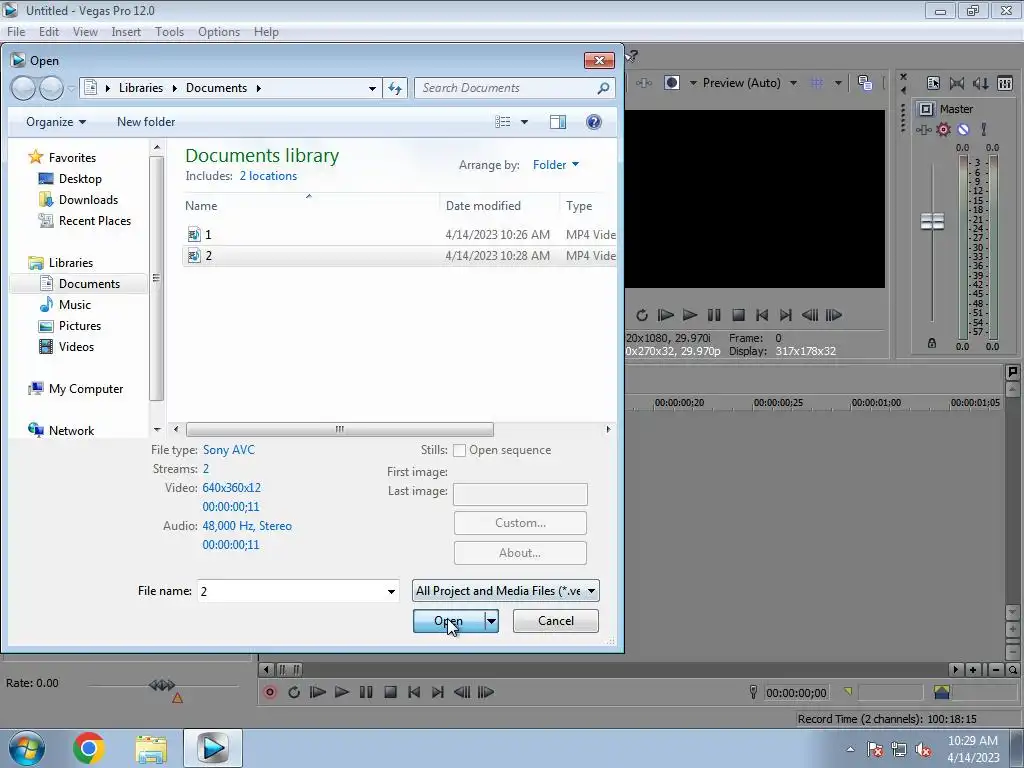The image size is (1024, 768).
Task: Click Video Output FX icon in preview toolbar
Action: pos(644,83)
